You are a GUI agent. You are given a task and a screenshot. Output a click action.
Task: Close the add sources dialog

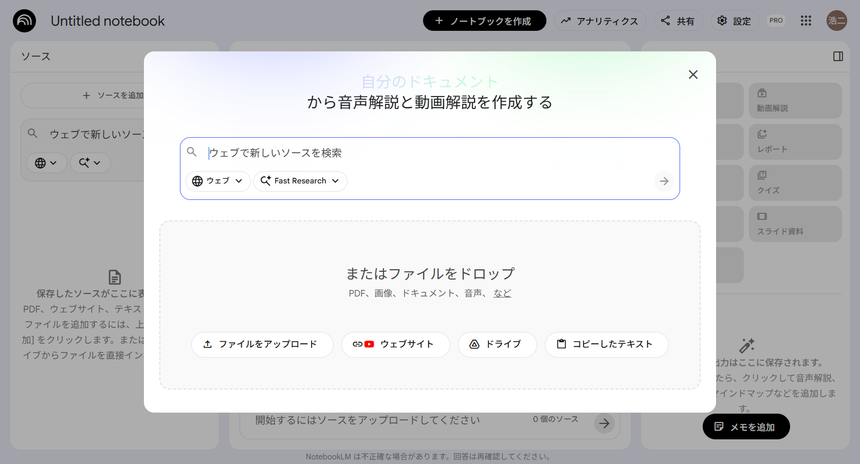pos(693,75)
